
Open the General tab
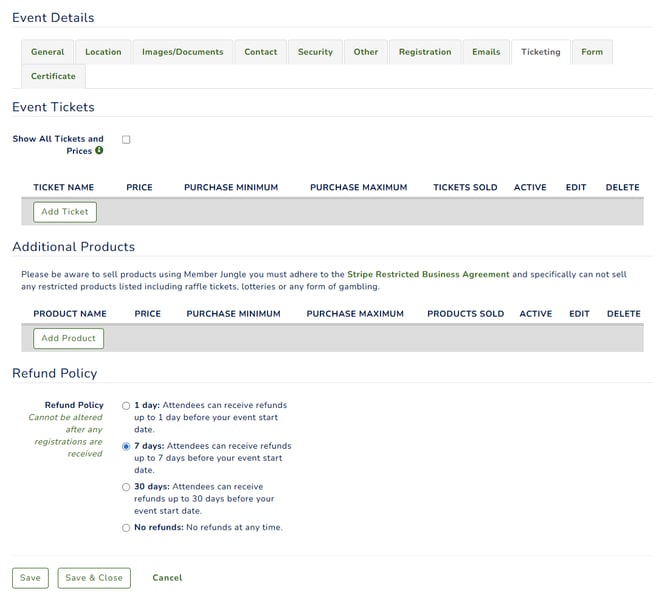pyautogui.click(x=47, y=52)
